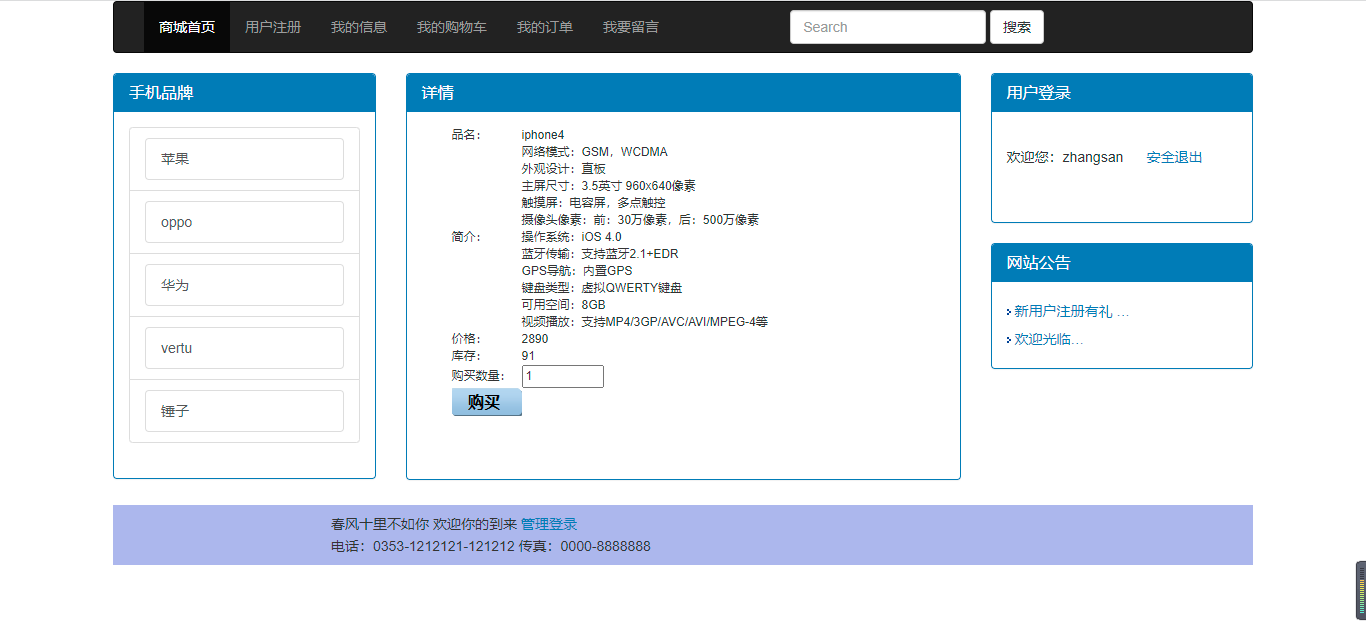The height and width of the screenshot is (625, 1366).
Task: Click the product name iphone4
Action: 543,135
